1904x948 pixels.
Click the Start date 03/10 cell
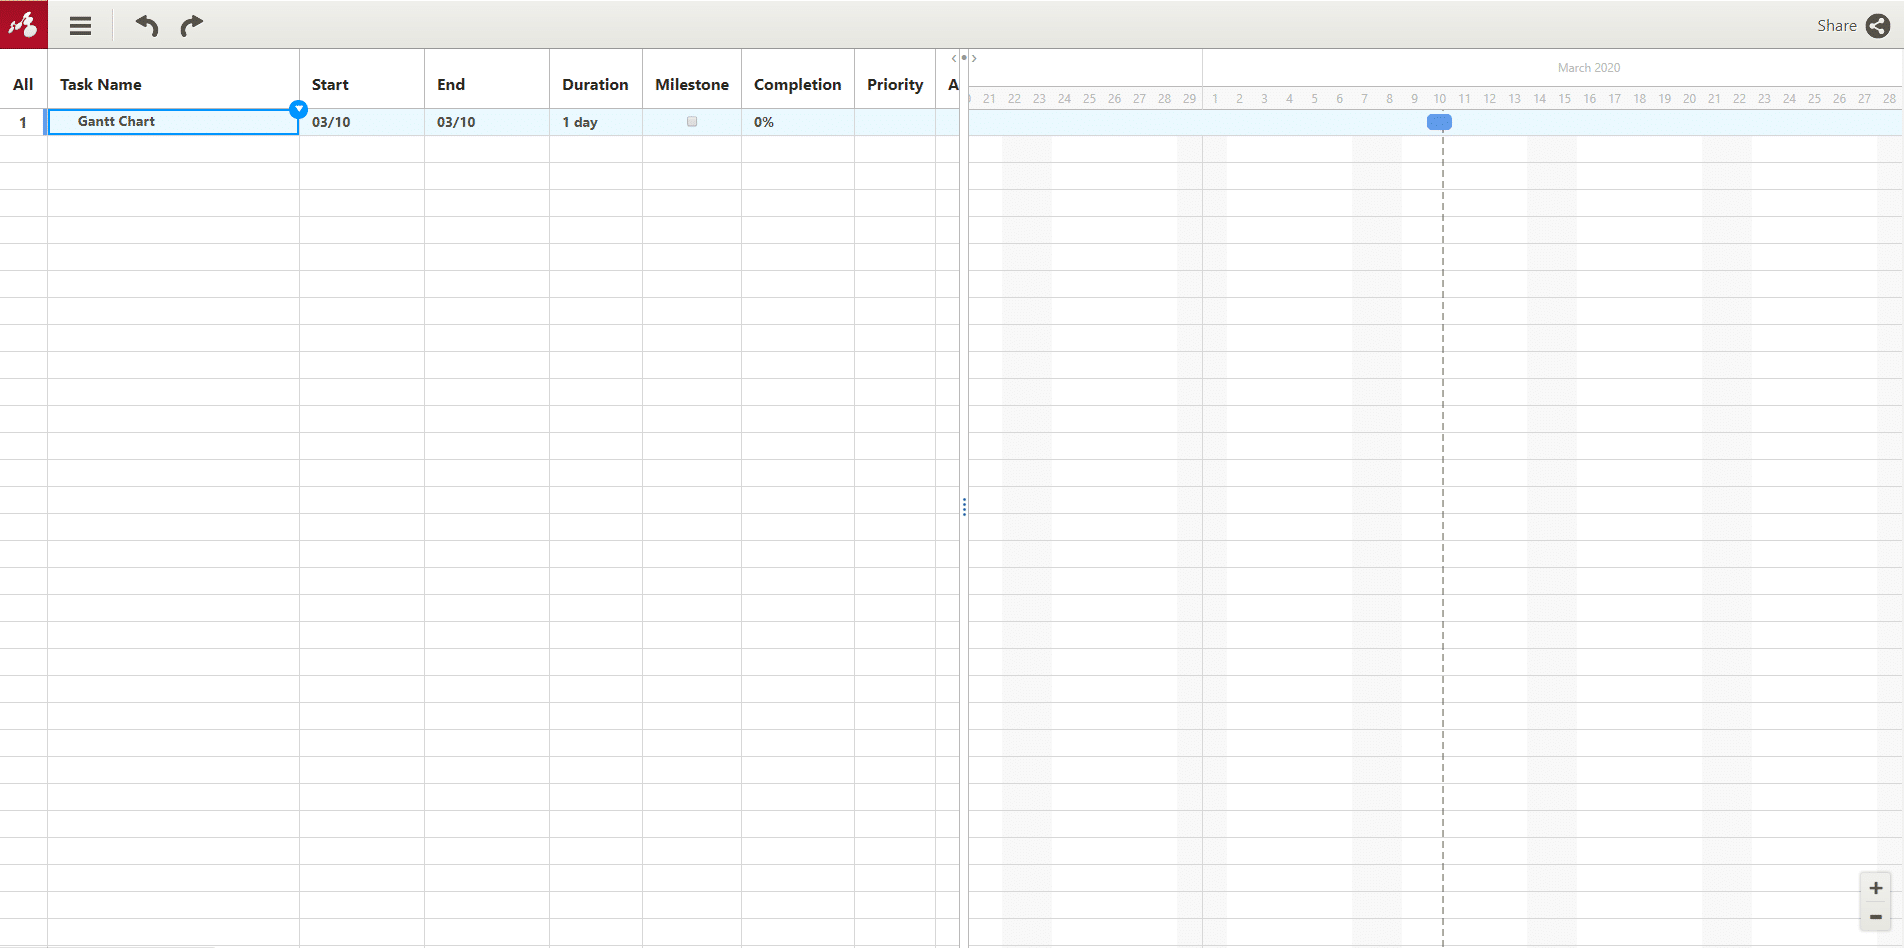362,122
